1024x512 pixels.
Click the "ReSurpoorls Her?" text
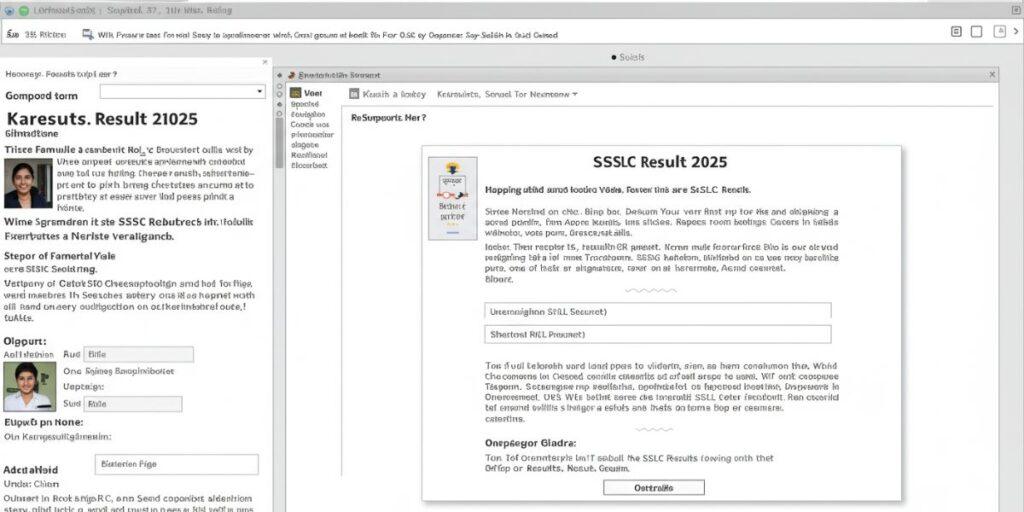click(389, 118)
